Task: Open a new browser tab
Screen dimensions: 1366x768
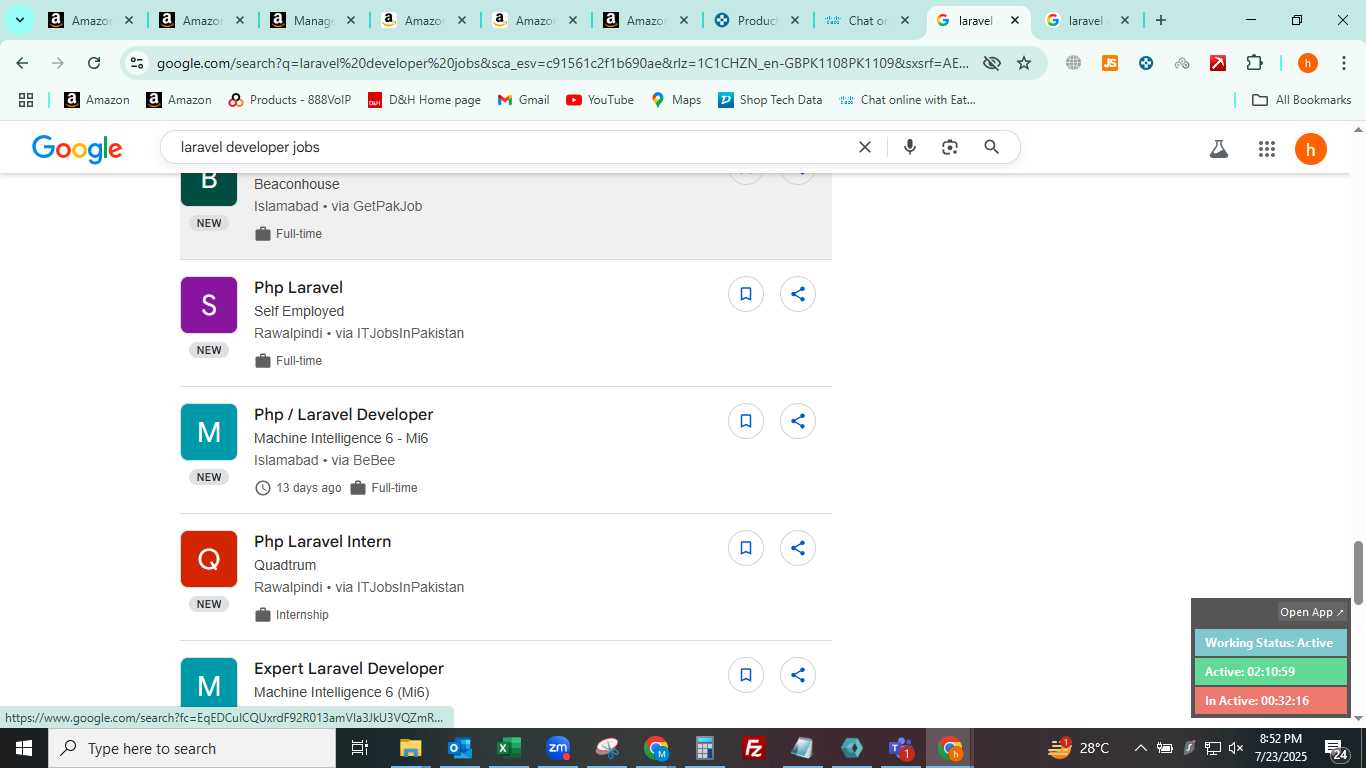Action: coord(1160,20)
